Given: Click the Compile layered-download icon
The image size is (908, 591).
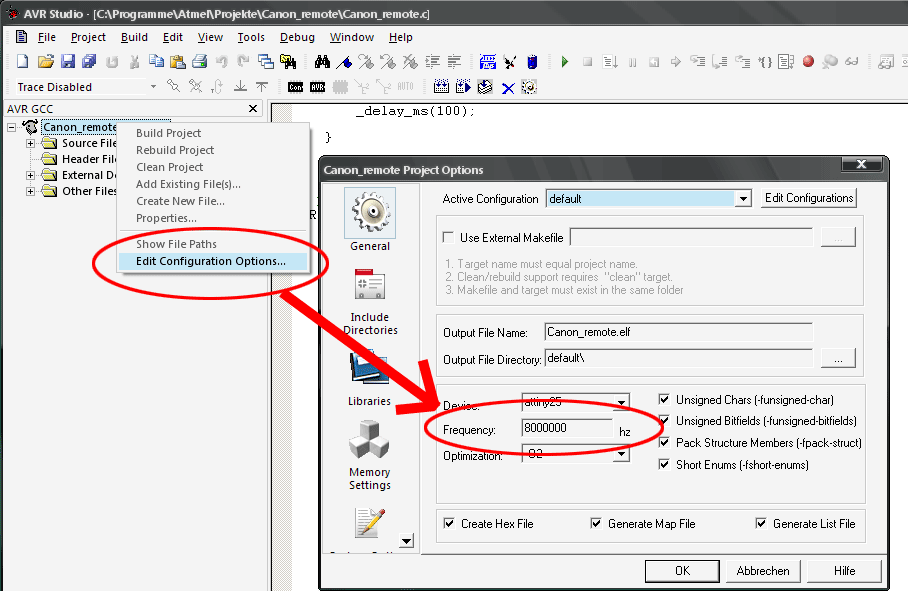Looking at the screenshot, I should [x=485, y=87].
